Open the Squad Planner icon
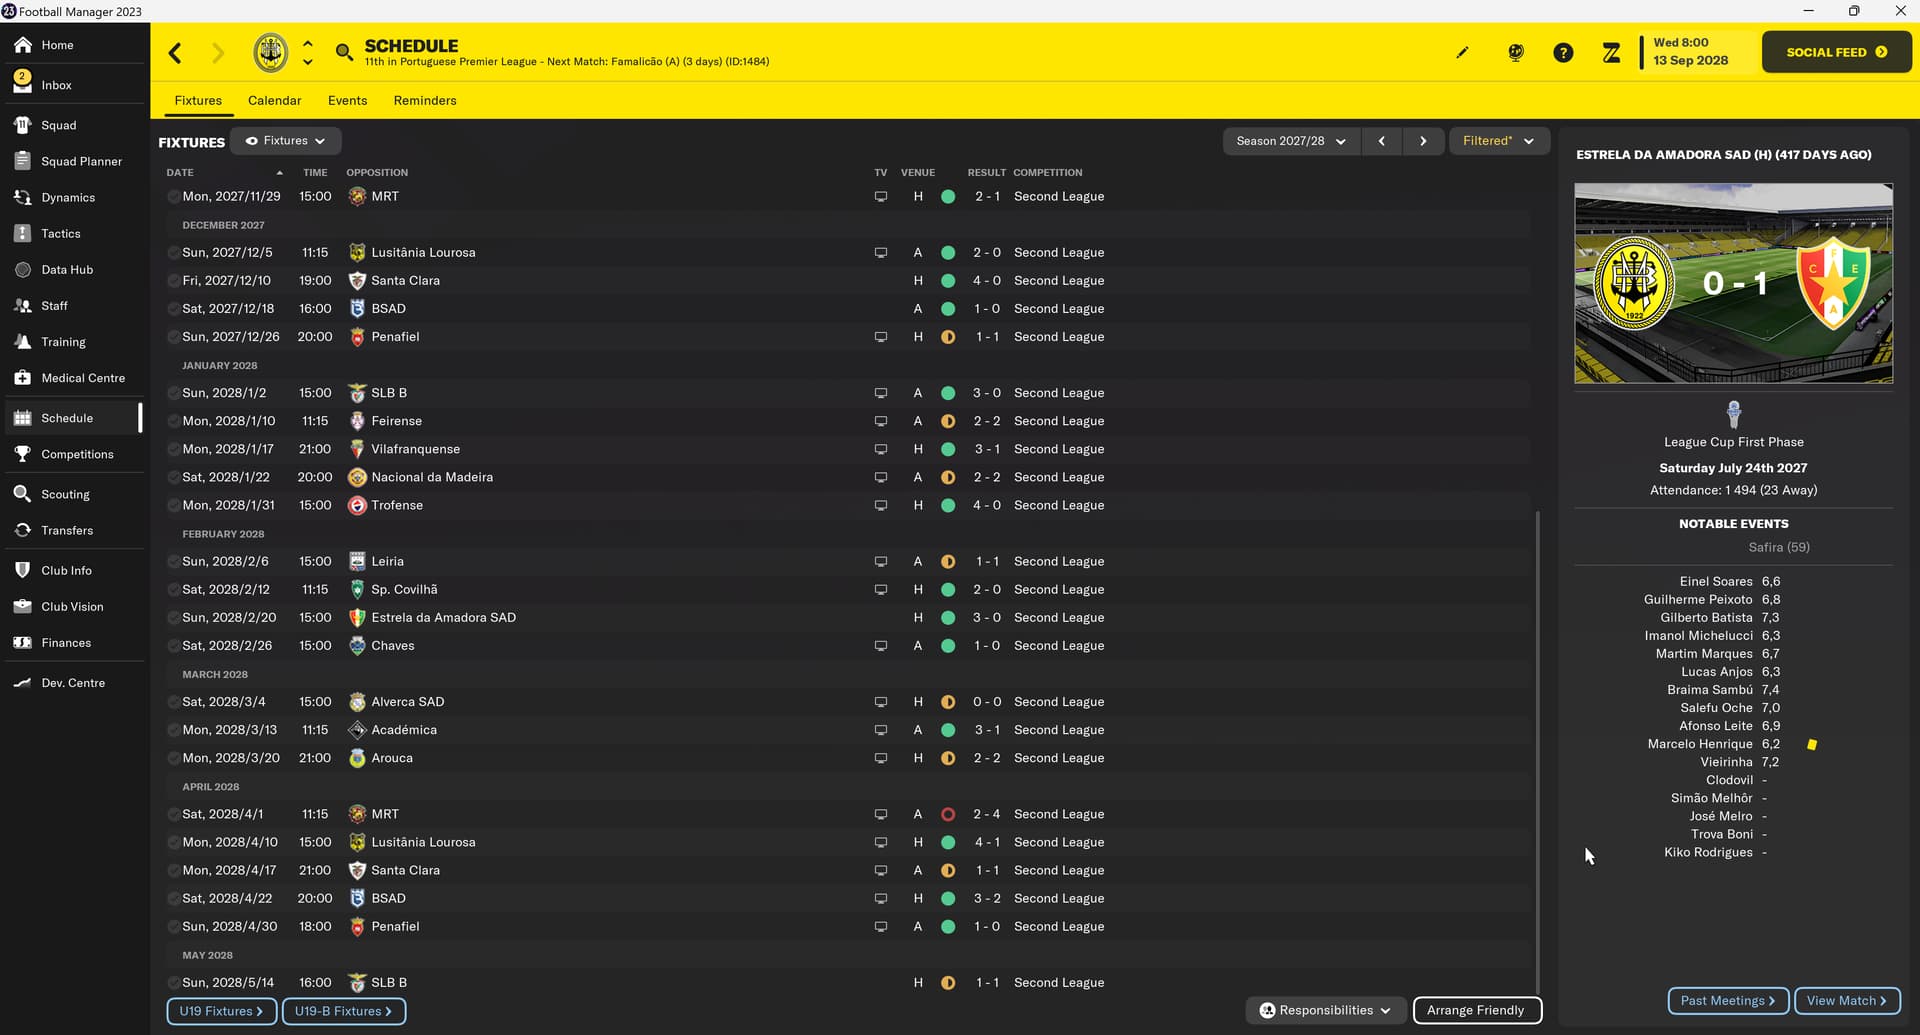The height and width of the screenshot is (1035, 1920). 23,161
